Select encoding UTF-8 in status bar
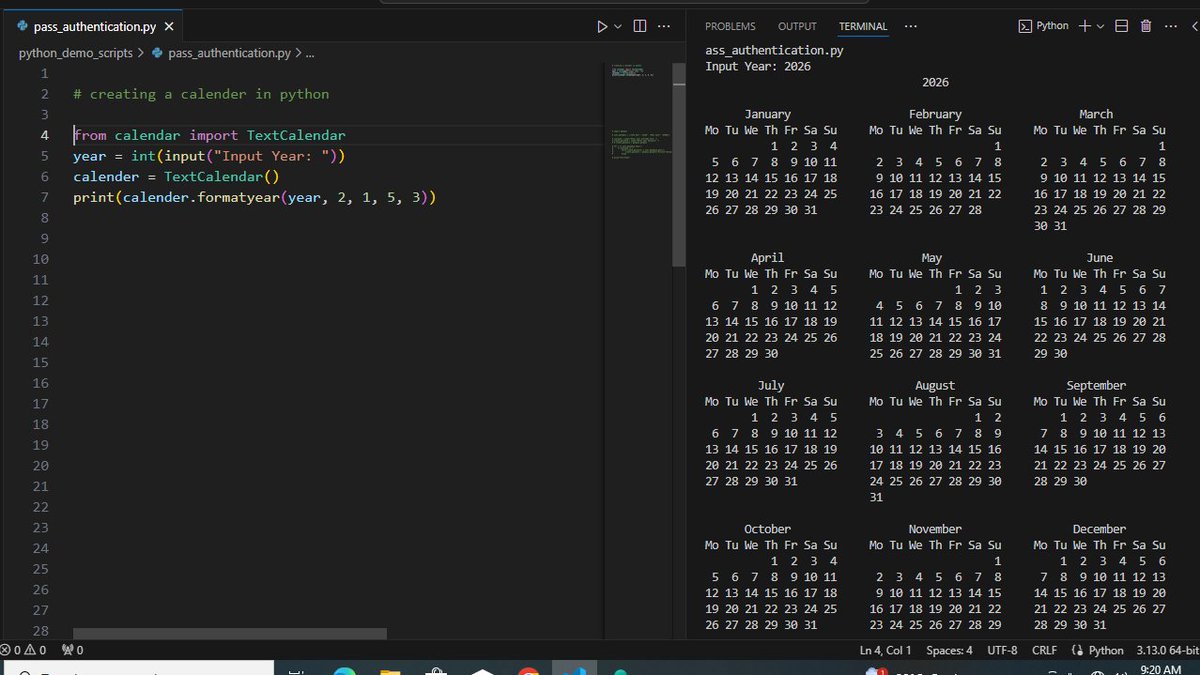Image resolution: width=1200 pixels, height=675 pixels. pyautogui.click(x=1002, y=650)
